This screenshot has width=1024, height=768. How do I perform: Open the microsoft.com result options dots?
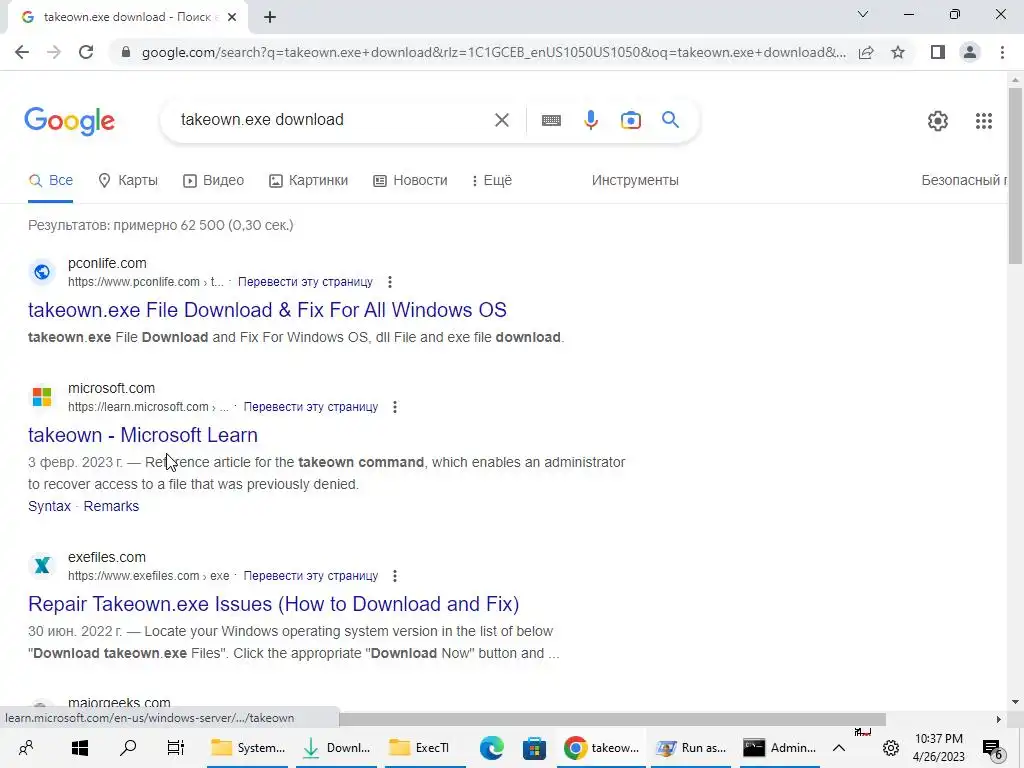395,407
